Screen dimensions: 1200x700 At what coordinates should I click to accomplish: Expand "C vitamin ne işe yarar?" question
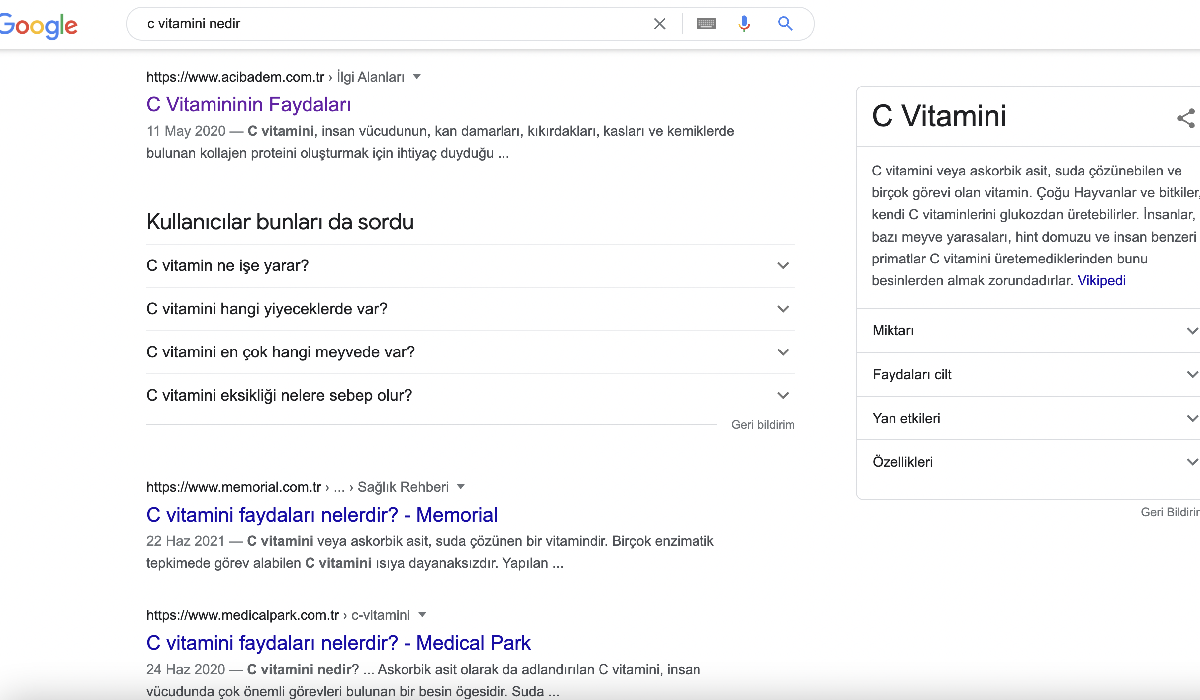click(782, 266)
